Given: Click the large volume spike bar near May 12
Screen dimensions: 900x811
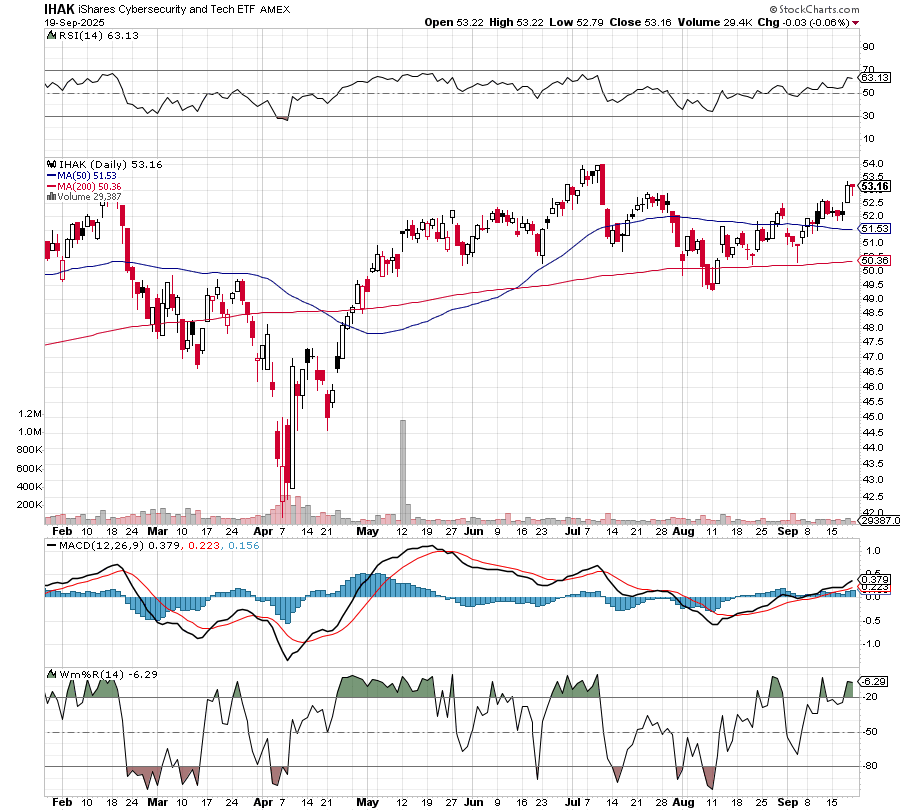Looking at the screenshot, I should (x=403, y=471).
